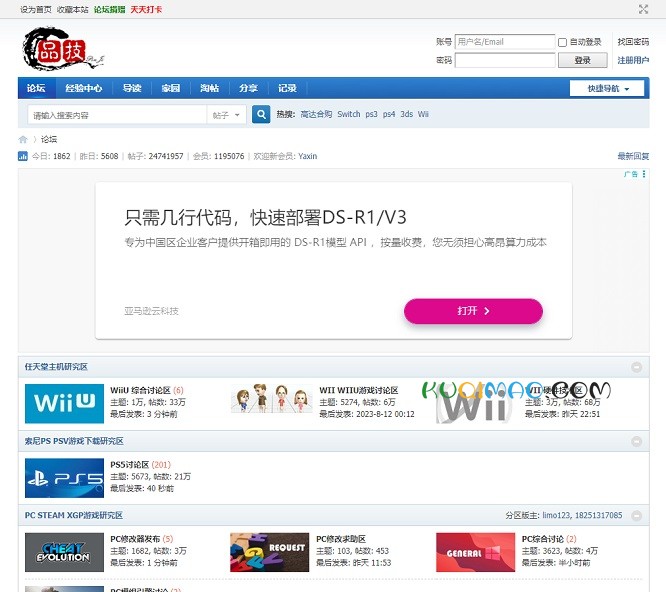666x592 pixels.
Task: Click hot search ps3
Action: [371, 114]
